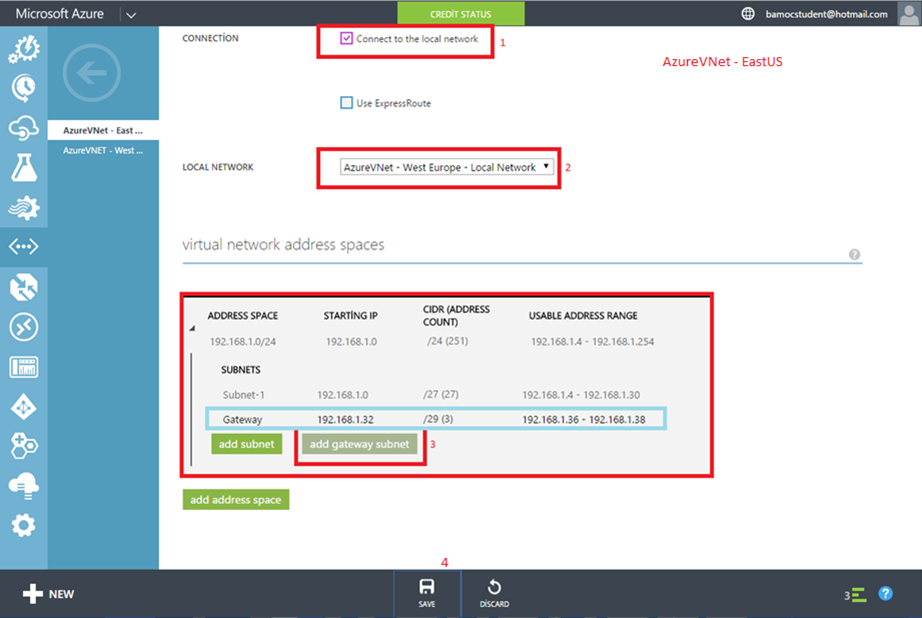
Task: Click the /29 (3) CIDR value
Action: click(x=438, y=419)
